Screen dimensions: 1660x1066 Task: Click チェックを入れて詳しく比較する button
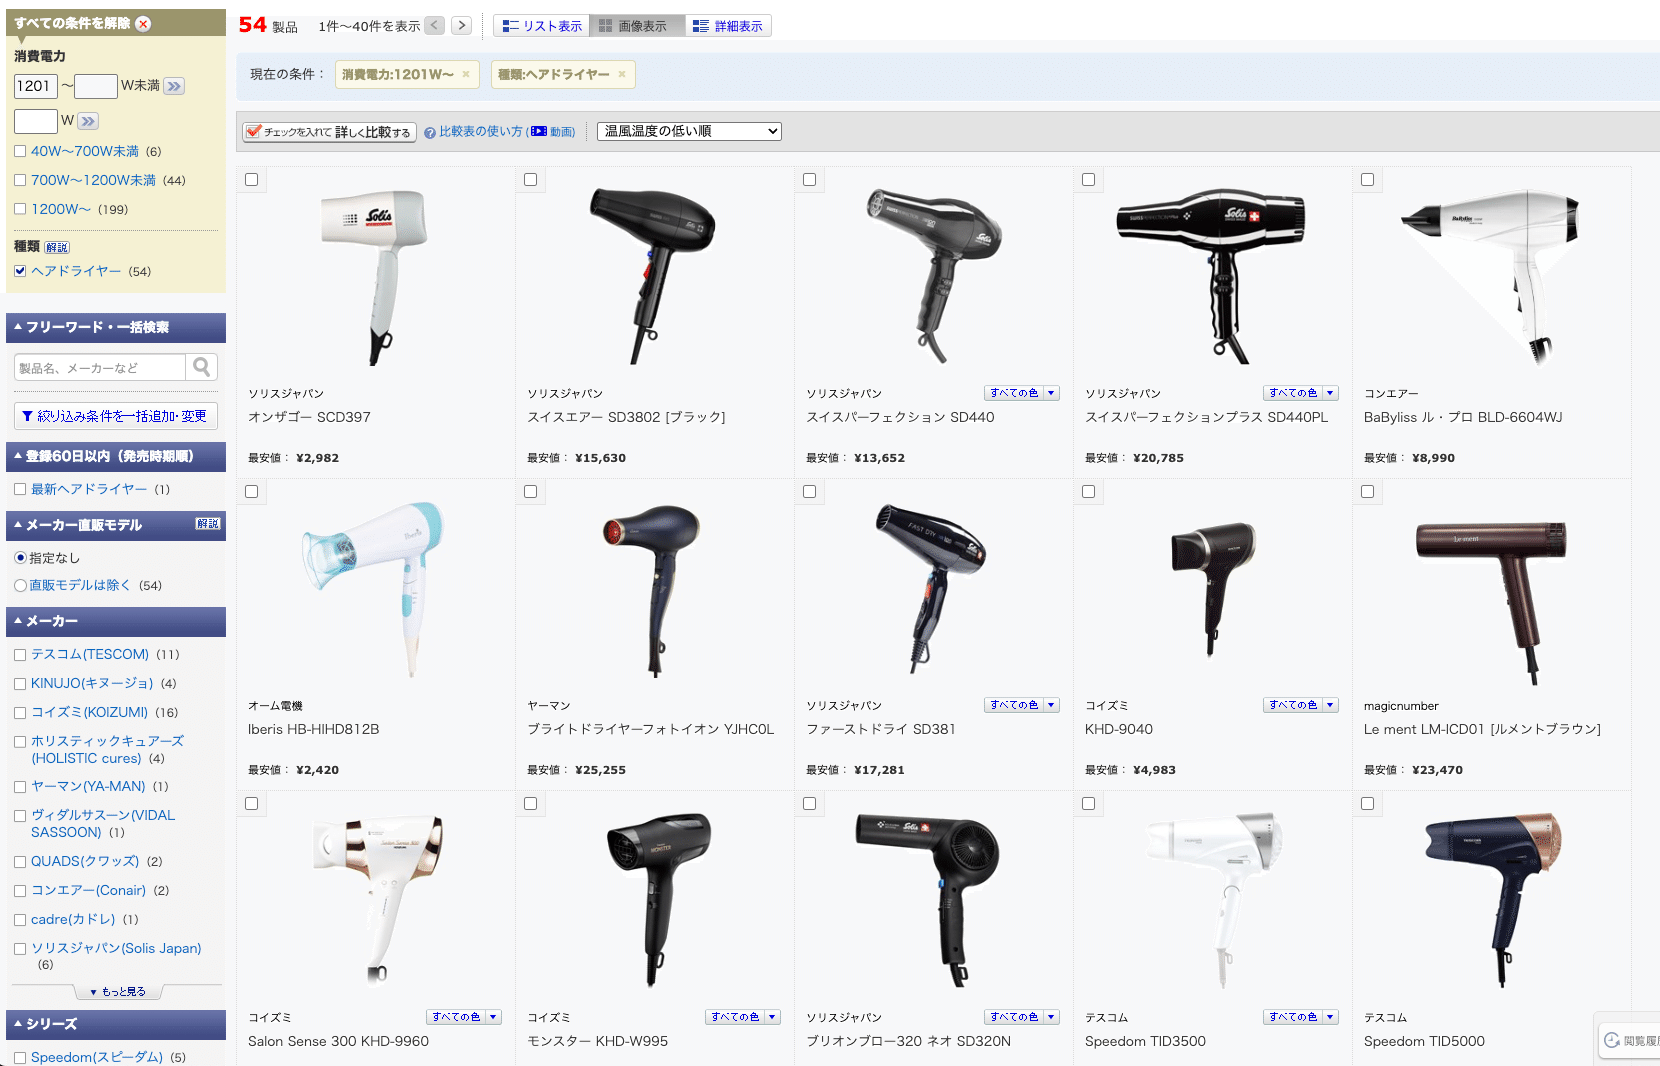point(329,132)
